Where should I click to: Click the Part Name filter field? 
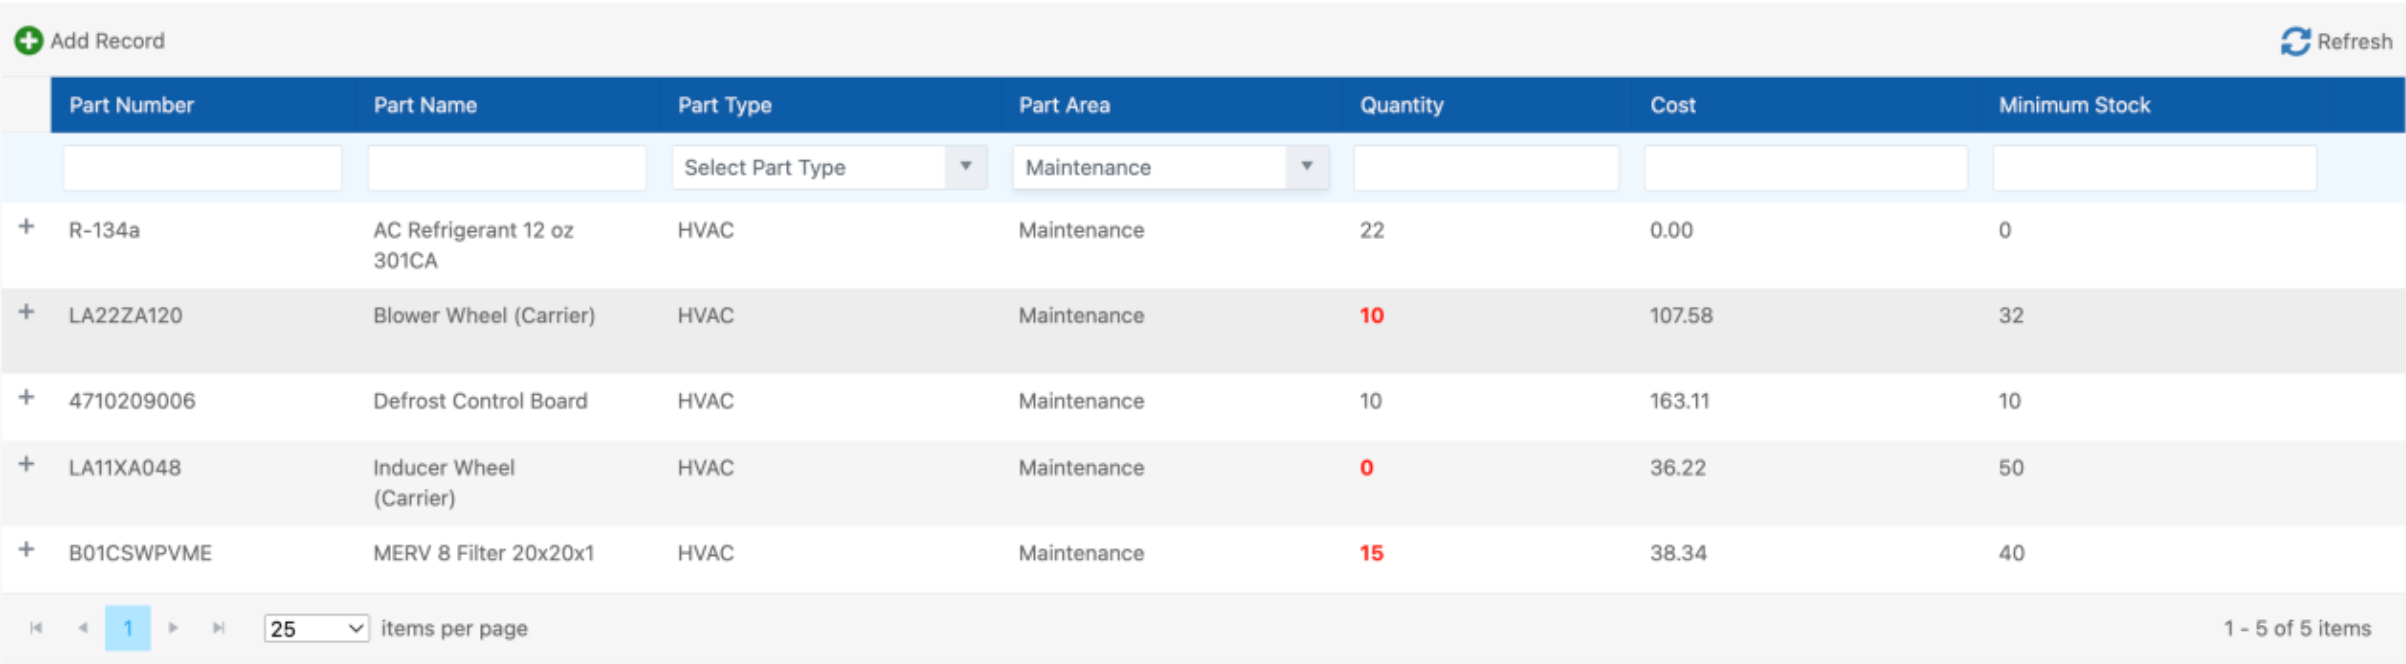click(x=507, y=167)
